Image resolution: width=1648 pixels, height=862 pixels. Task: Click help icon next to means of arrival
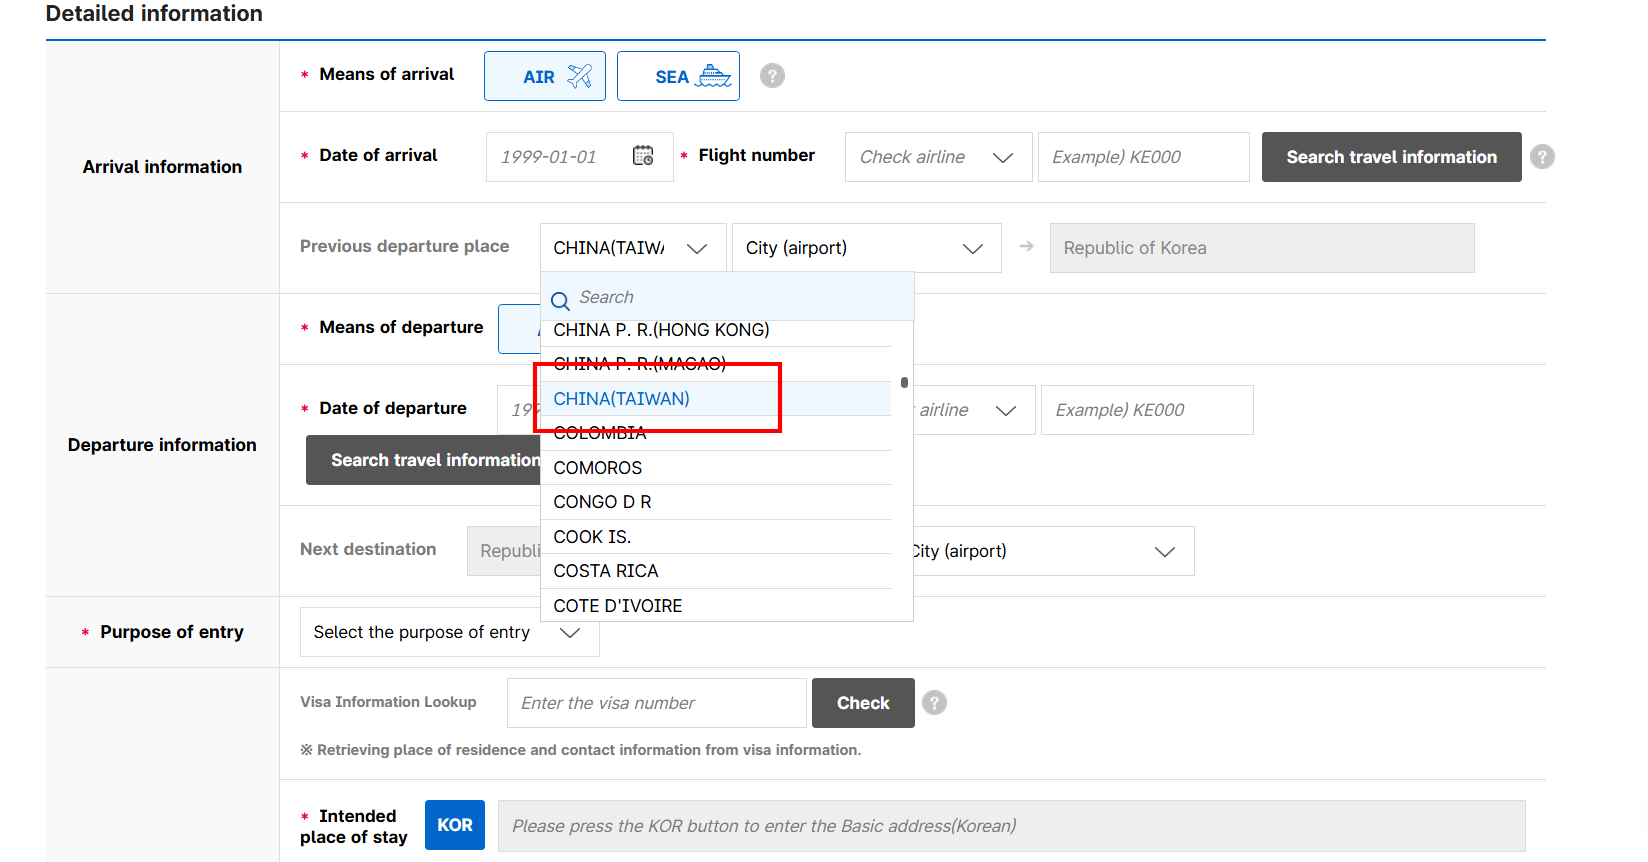[x=772, y=76]
